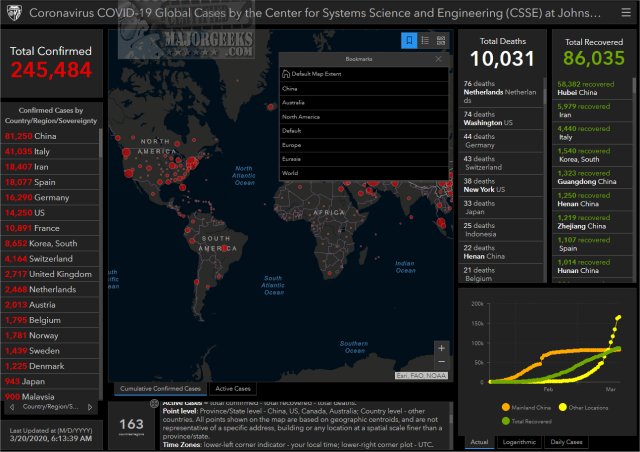This screenshot has width=640, height=452.
Task: Select 58,382 recovered Hubei China entry
Action: [x=592, y=88]
